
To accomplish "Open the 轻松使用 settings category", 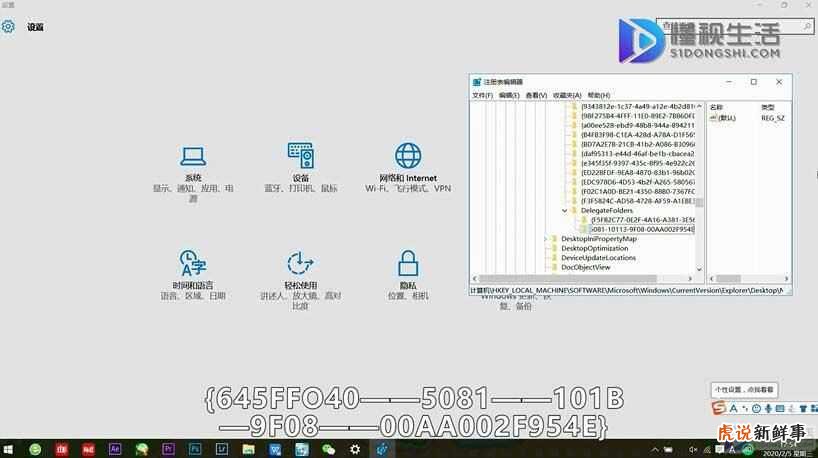I will coord(300,280).
